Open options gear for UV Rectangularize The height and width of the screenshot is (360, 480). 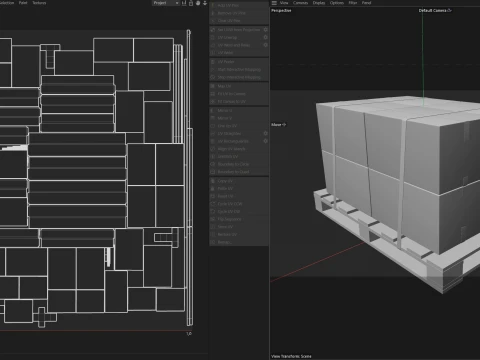coord(266,141)
